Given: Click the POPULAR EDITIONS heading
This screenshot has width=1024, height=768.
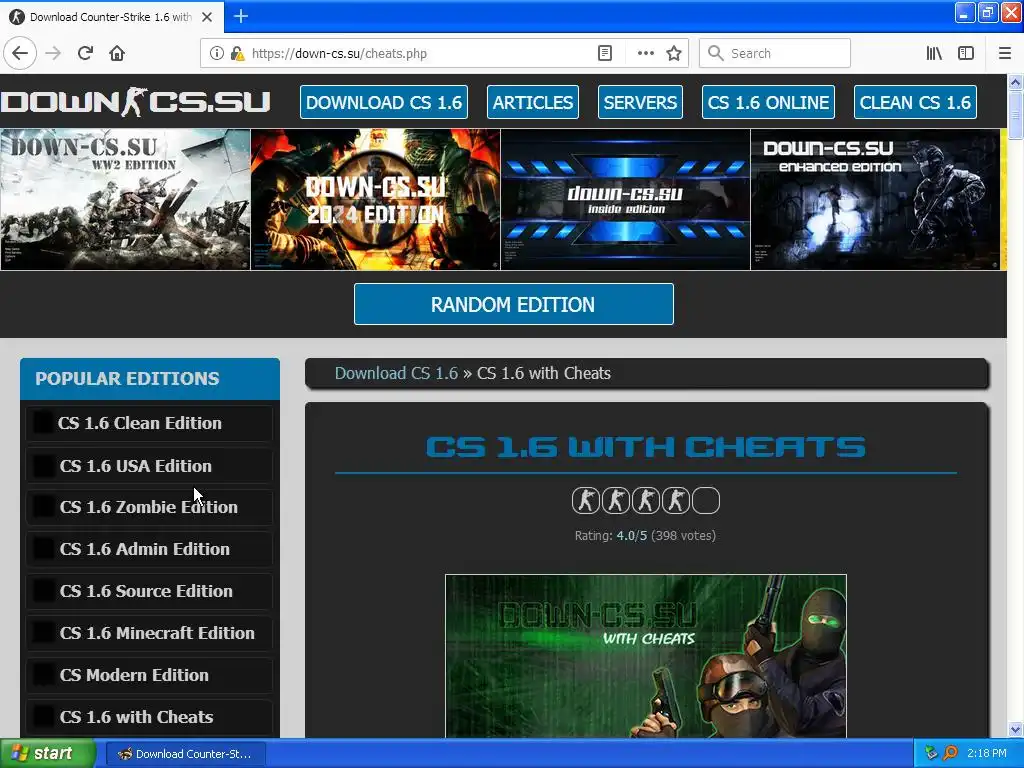Looking at the screenshot, I should click(127, 379).
